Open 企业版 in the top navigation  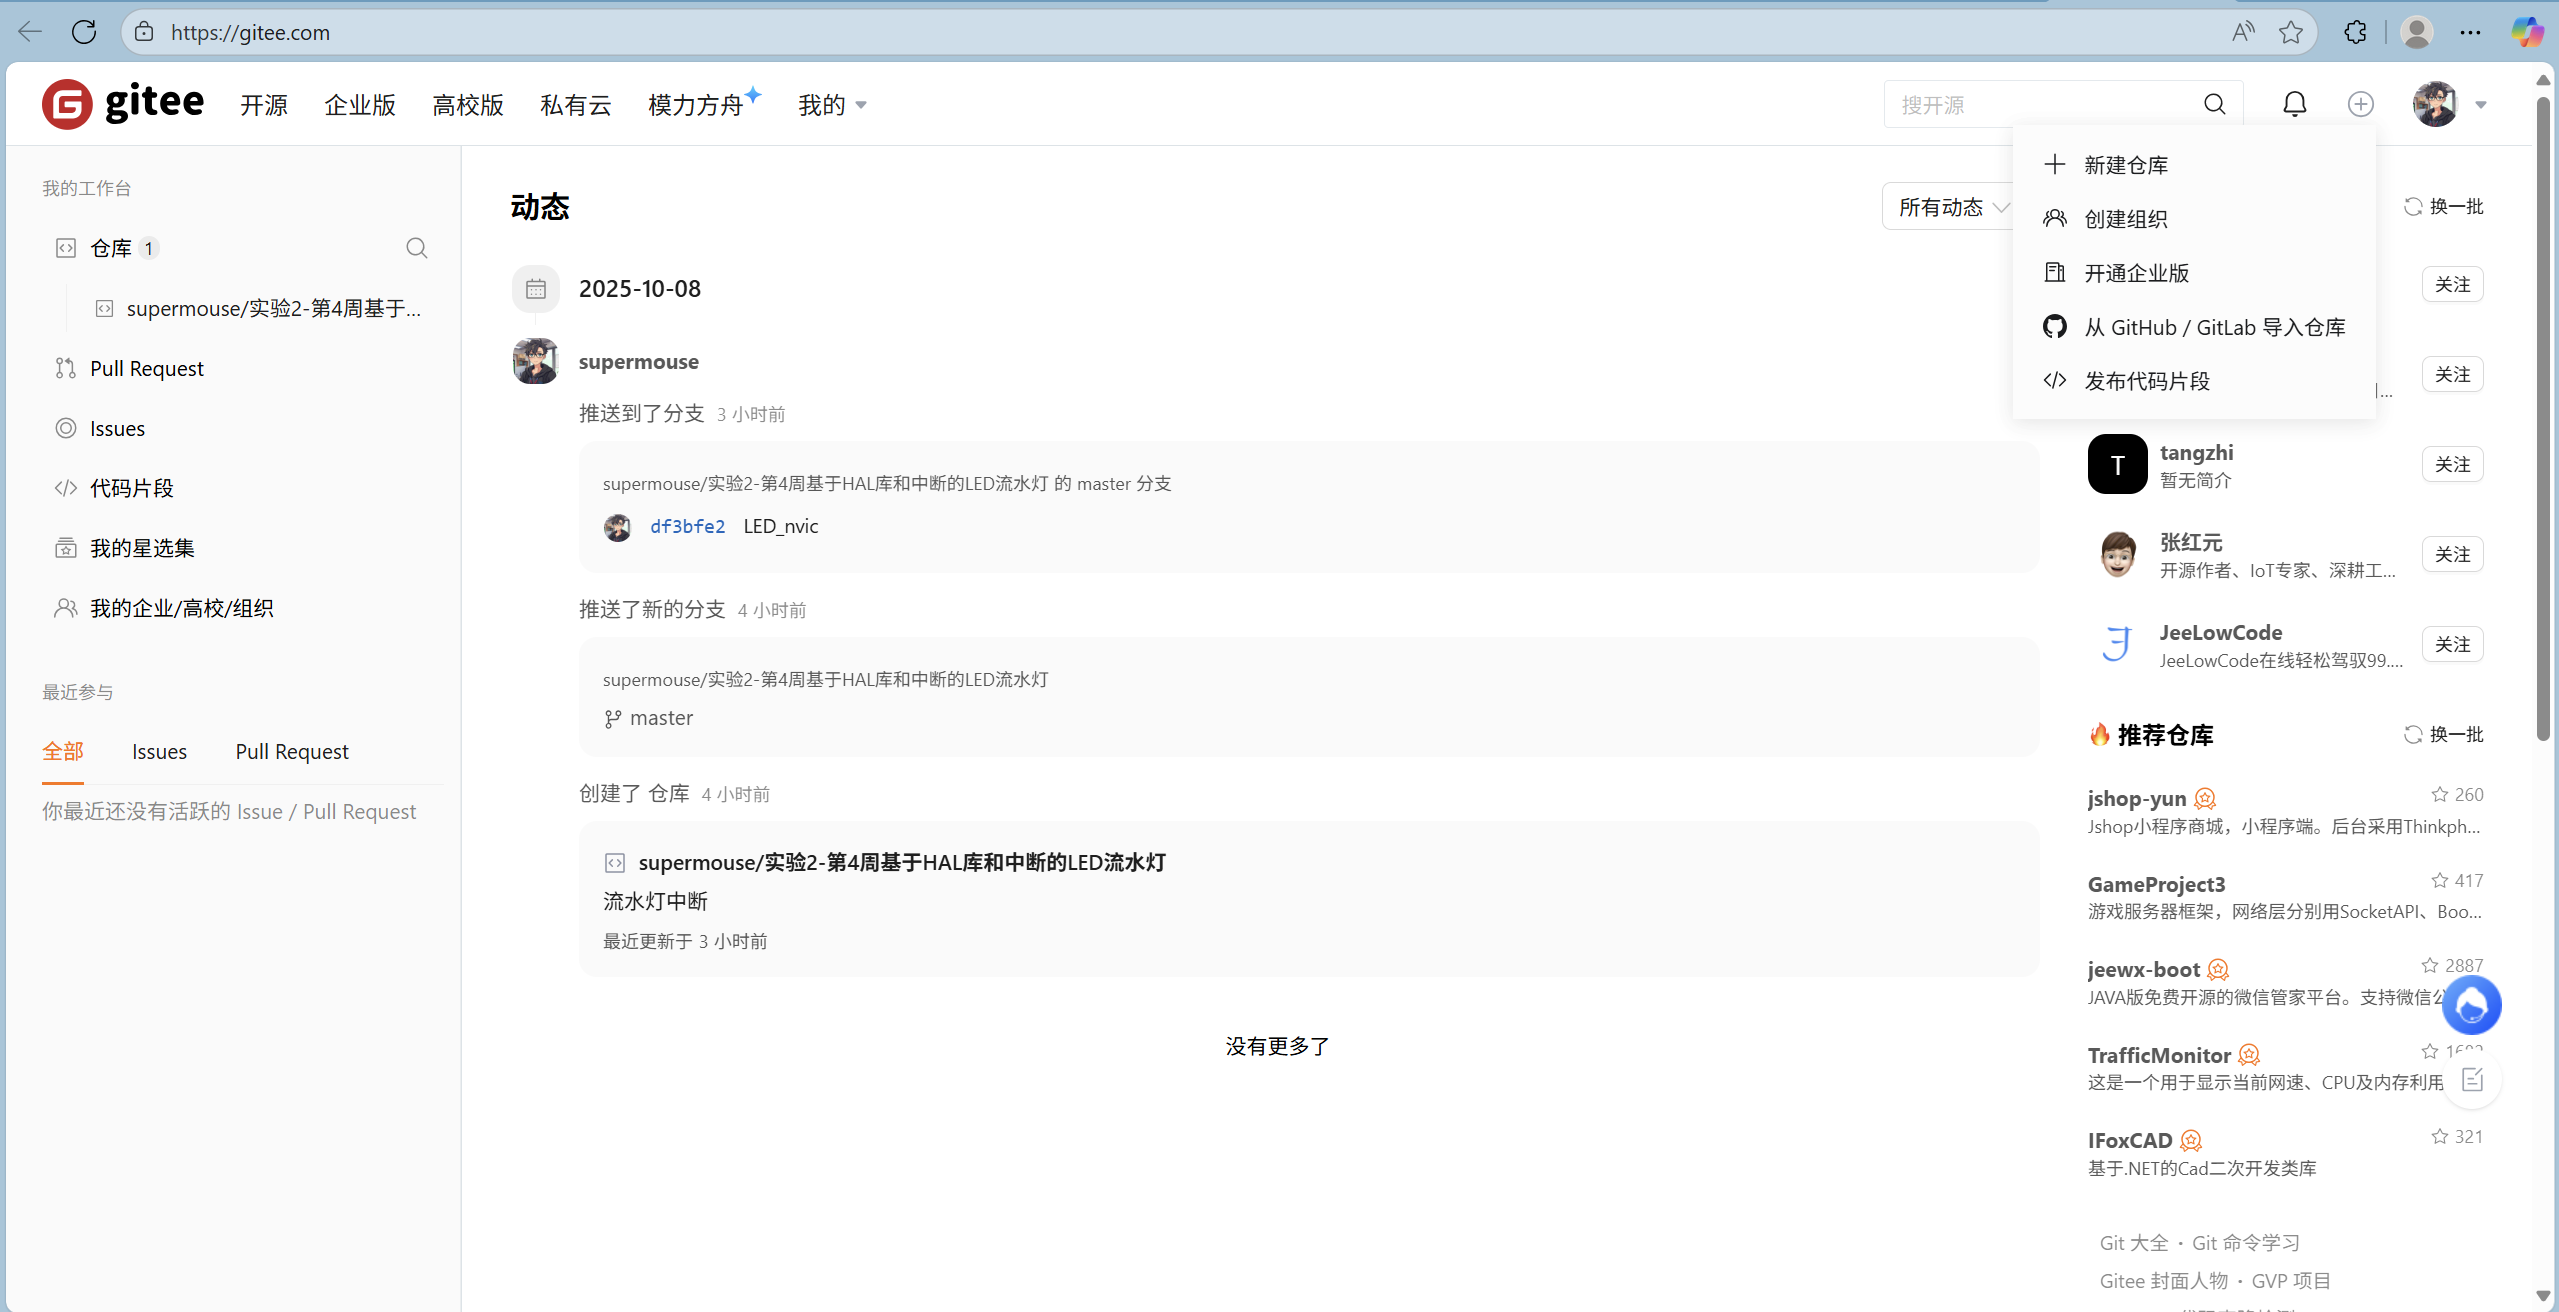click(360, 105)
